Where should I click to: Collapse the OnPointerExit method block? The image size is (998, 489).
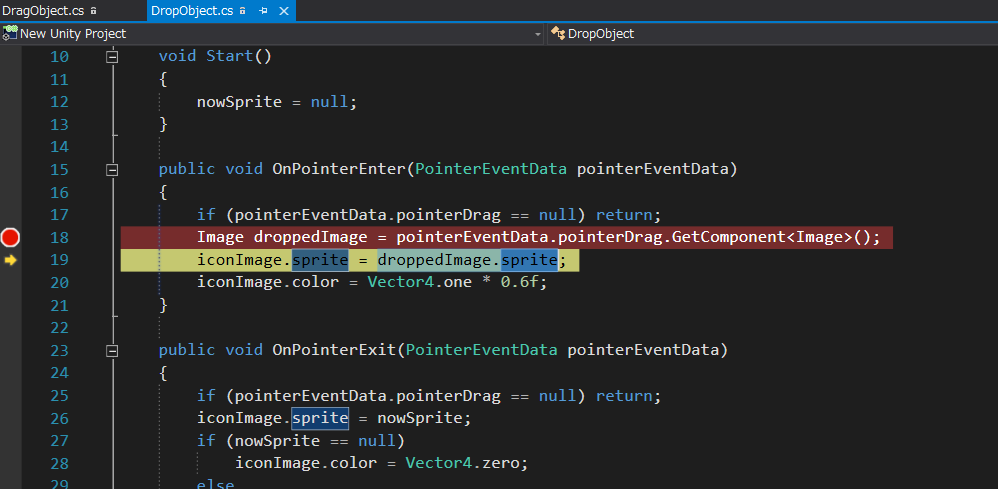point(113,350)
